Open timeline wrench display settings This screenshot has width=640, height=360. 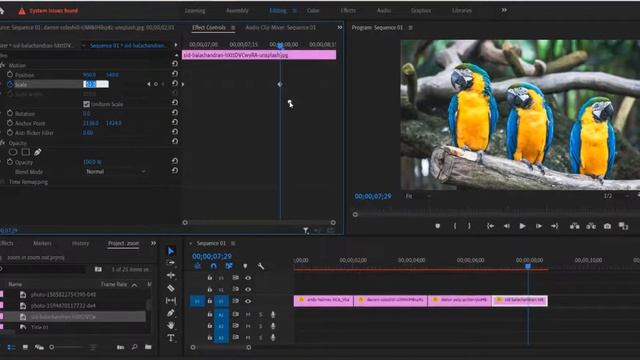click(260, 266)
